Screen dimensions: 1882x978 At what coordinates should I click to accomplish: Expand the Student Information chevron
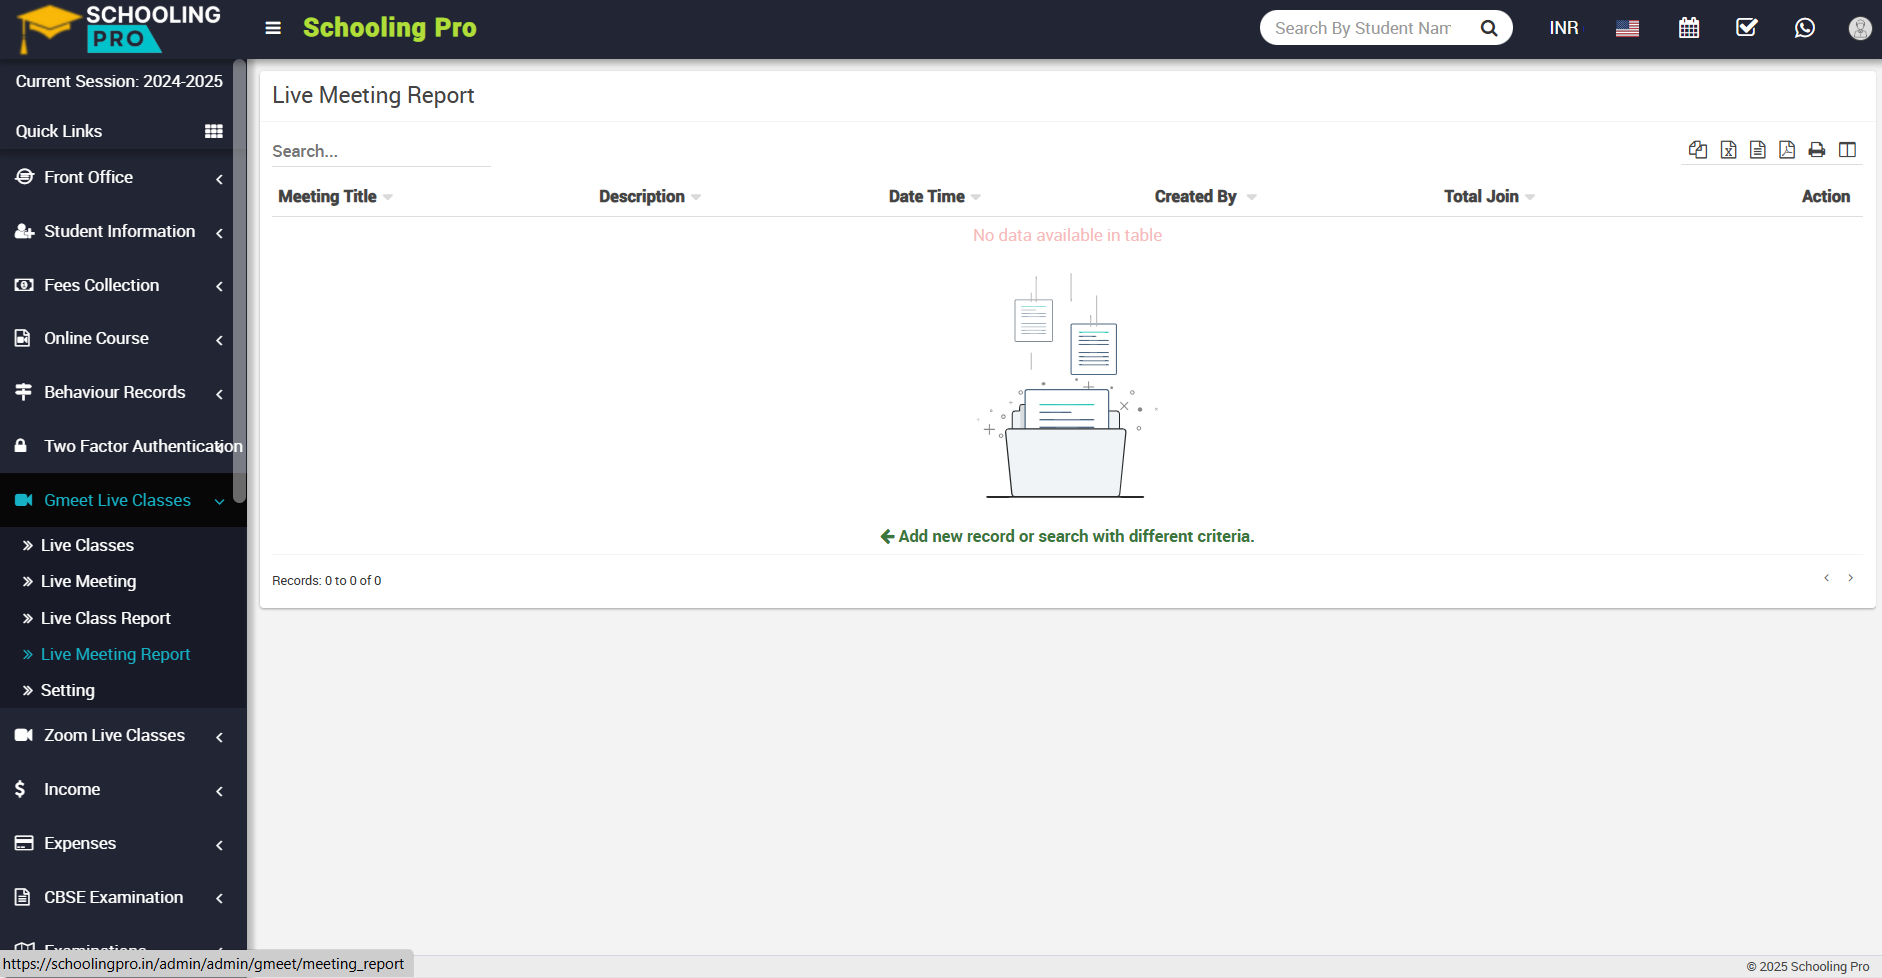219,233
